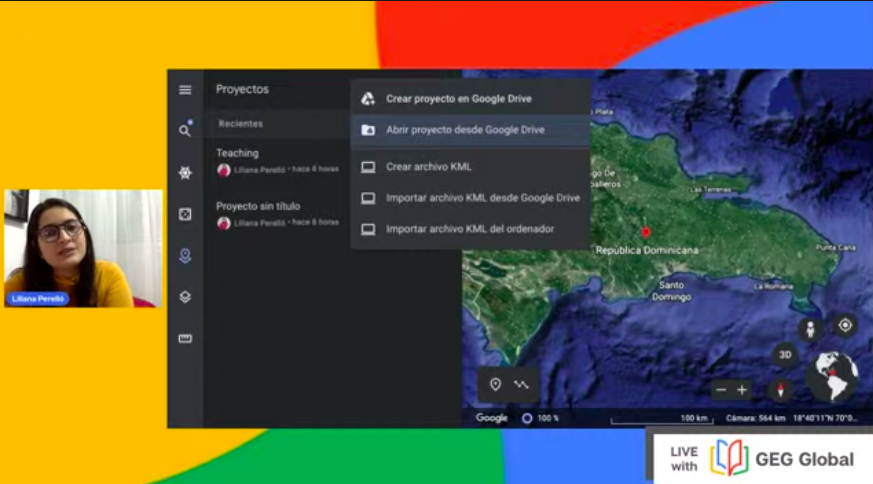Select Importar archivo KML del ordenador

tap(471, 229)
